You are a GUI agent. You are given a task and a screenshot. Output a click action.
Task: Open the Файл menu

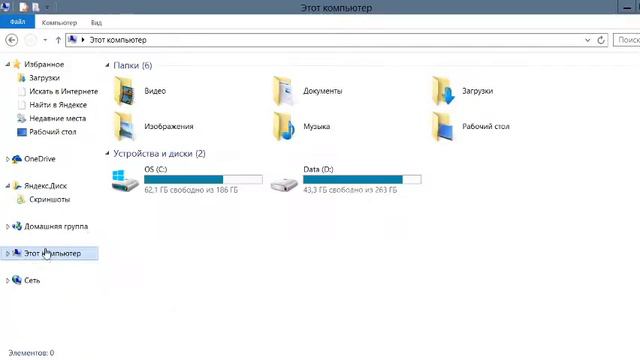tap(18, 22)
